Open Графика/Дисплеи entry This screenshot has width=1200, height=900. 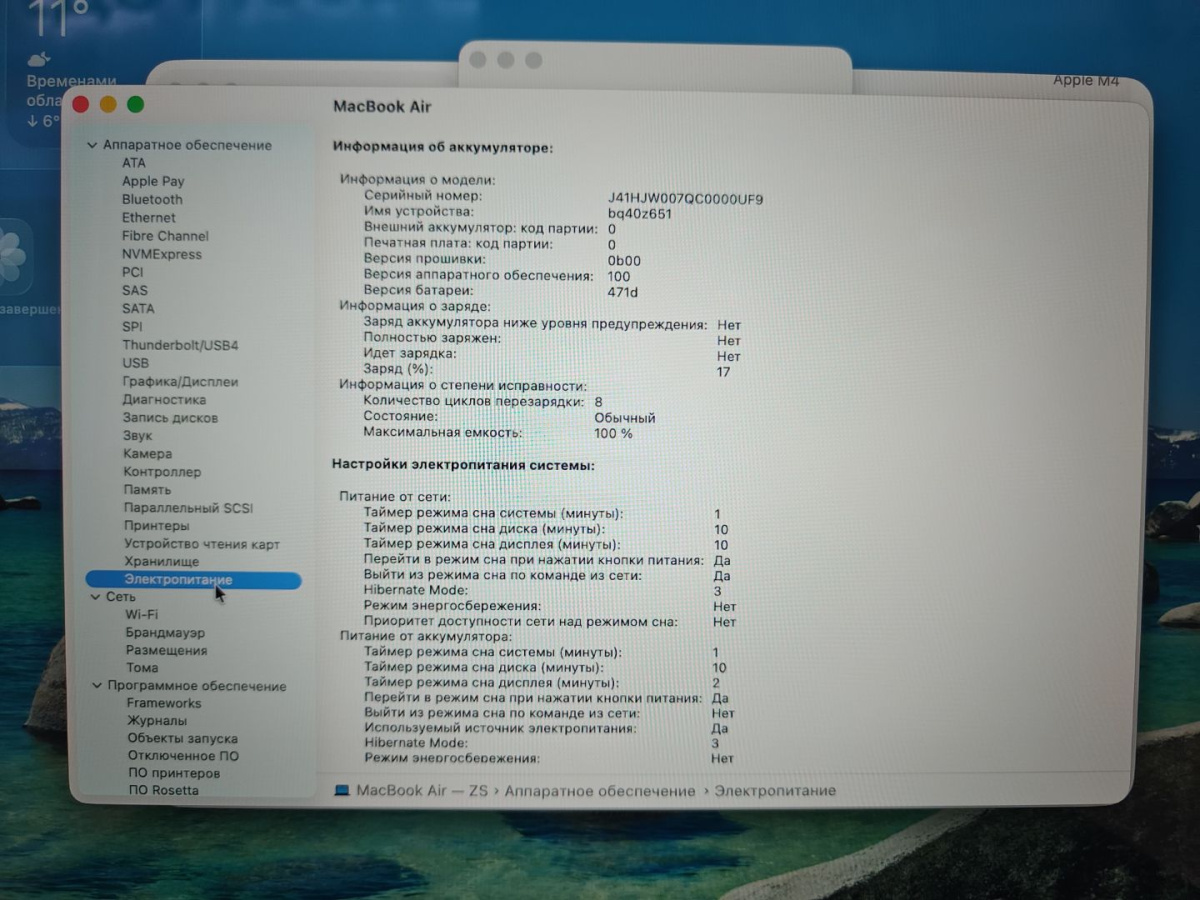[x=181, y=381]
